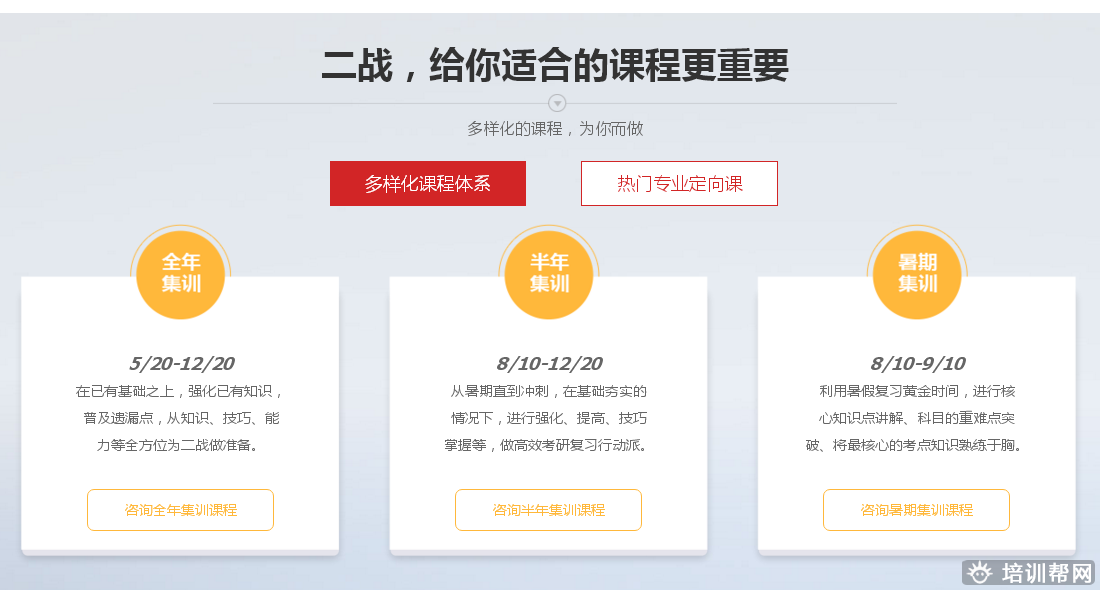Click the 8/10-9/10 date text
Screen dimensions: 1100x590
[917, 363]
